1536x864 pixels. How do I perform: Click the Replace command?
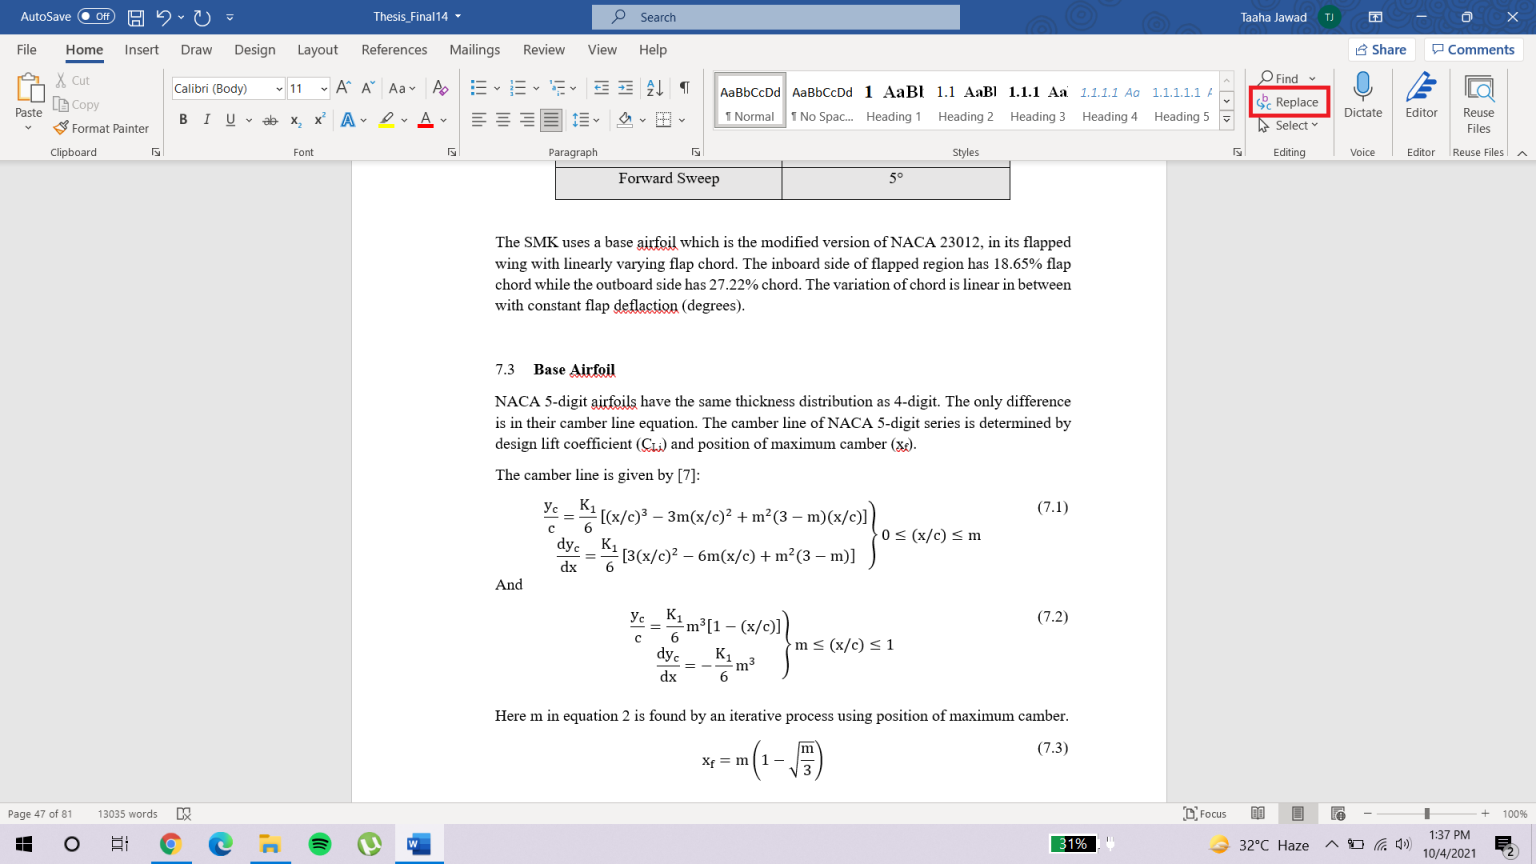click(x=1289, y=101)
